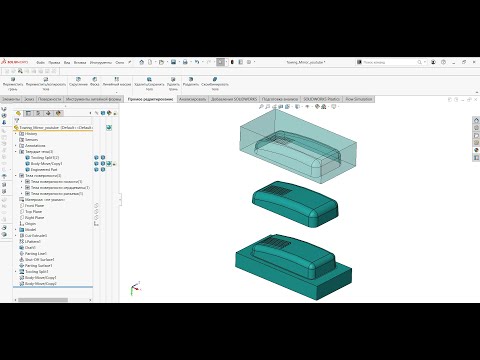Screen dimensions: 480x360
Task: Save the document with the Save icon
Action: (x=173, y=62)
